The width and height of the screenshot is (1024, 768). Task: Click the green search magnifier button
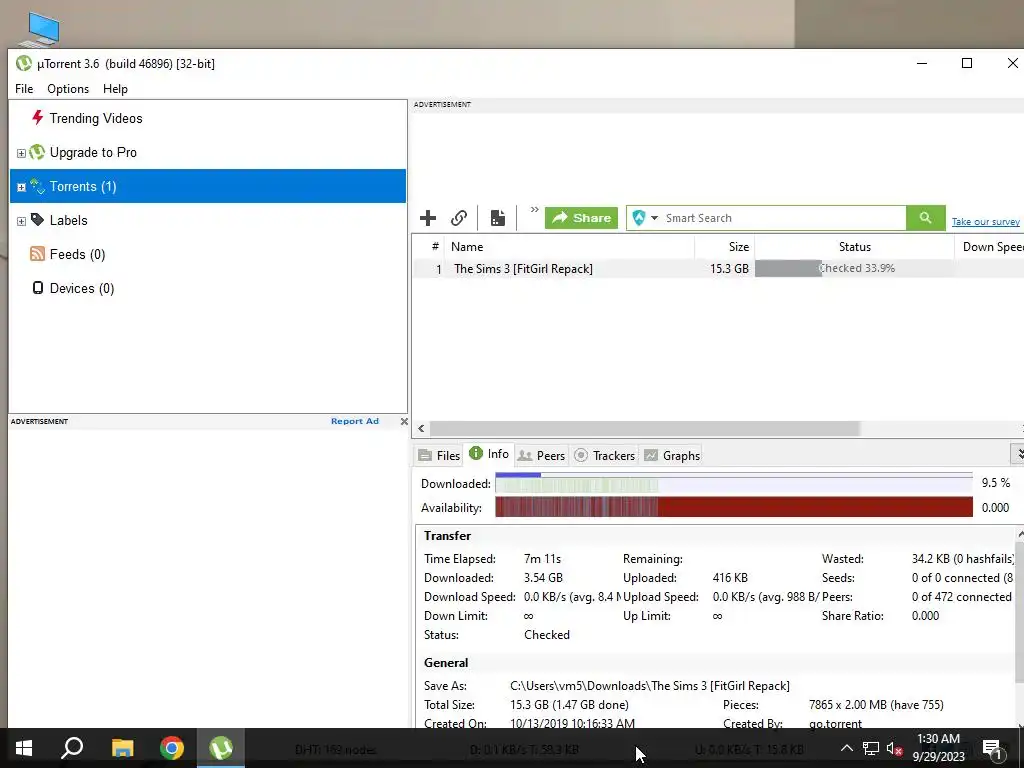(925, 217)
